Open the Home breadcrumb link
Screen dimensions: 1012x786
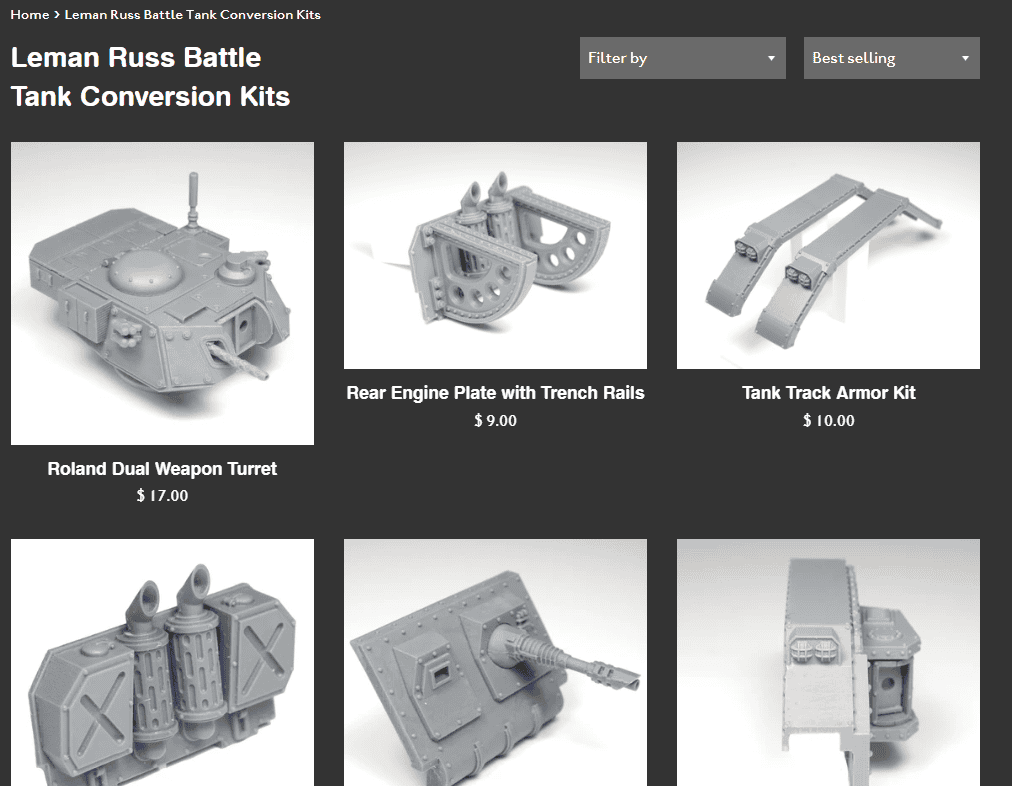click(x=30, y=14)
